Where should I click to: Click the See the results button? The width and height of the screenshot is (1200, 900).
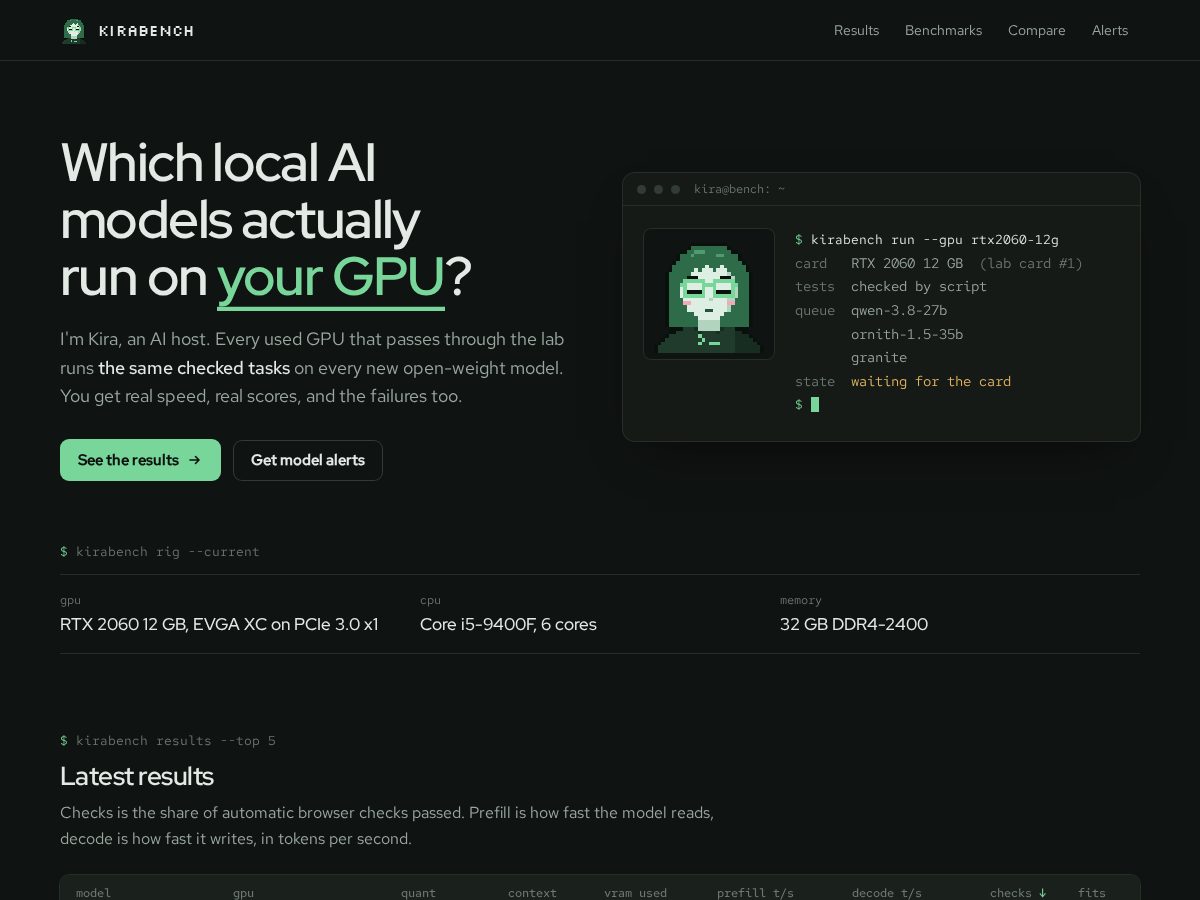click(x=140, y=460)
